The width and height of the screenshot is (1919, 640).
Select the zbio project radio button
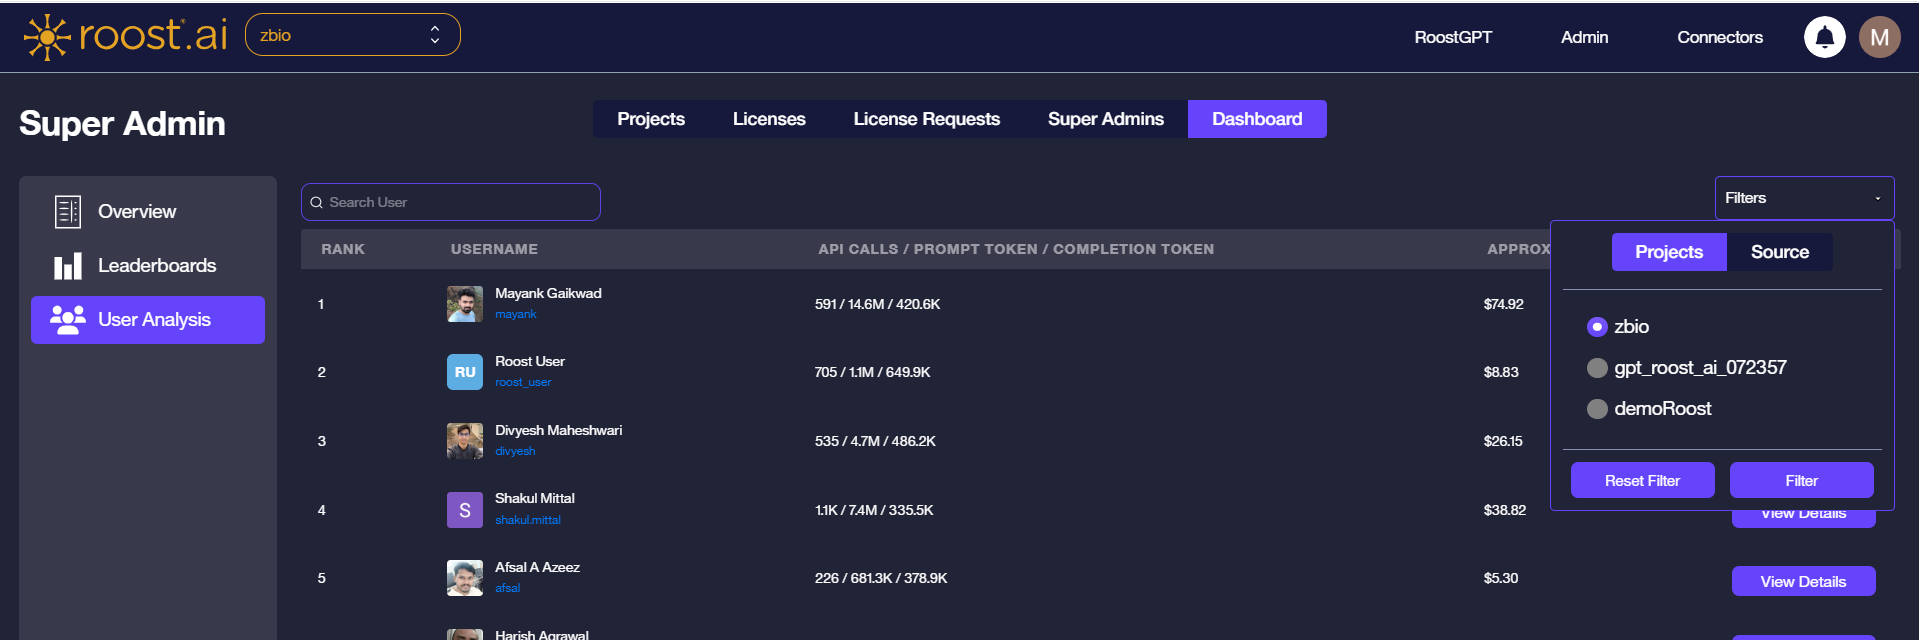click(1597, 327)
